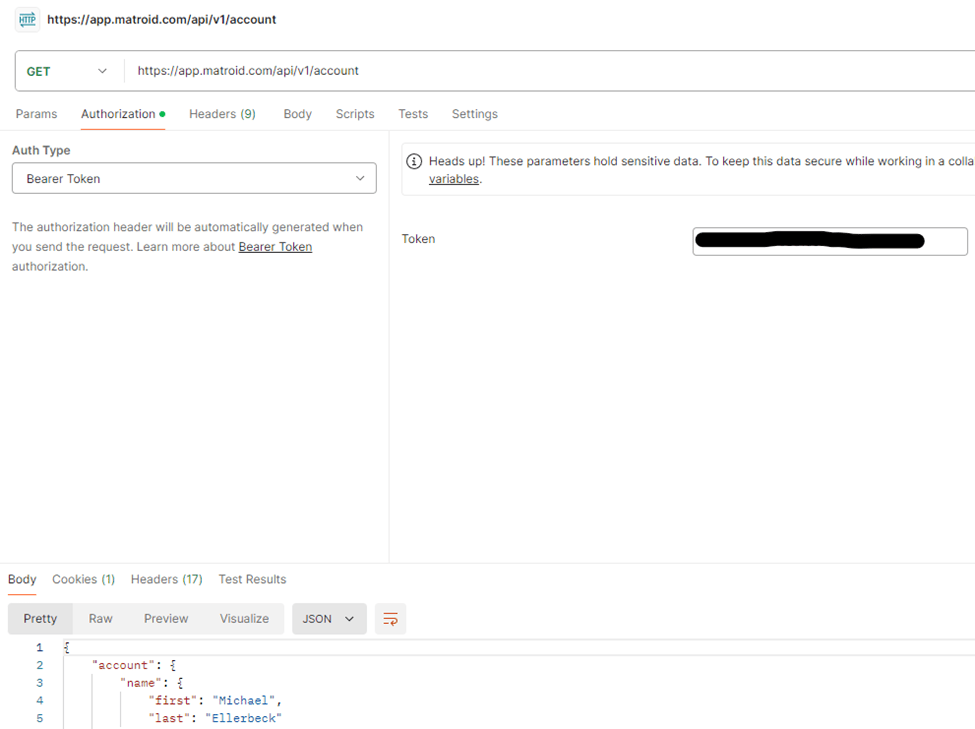975x729 pixels.
Task: Open the Scripts tab
Action: [355, 114]
